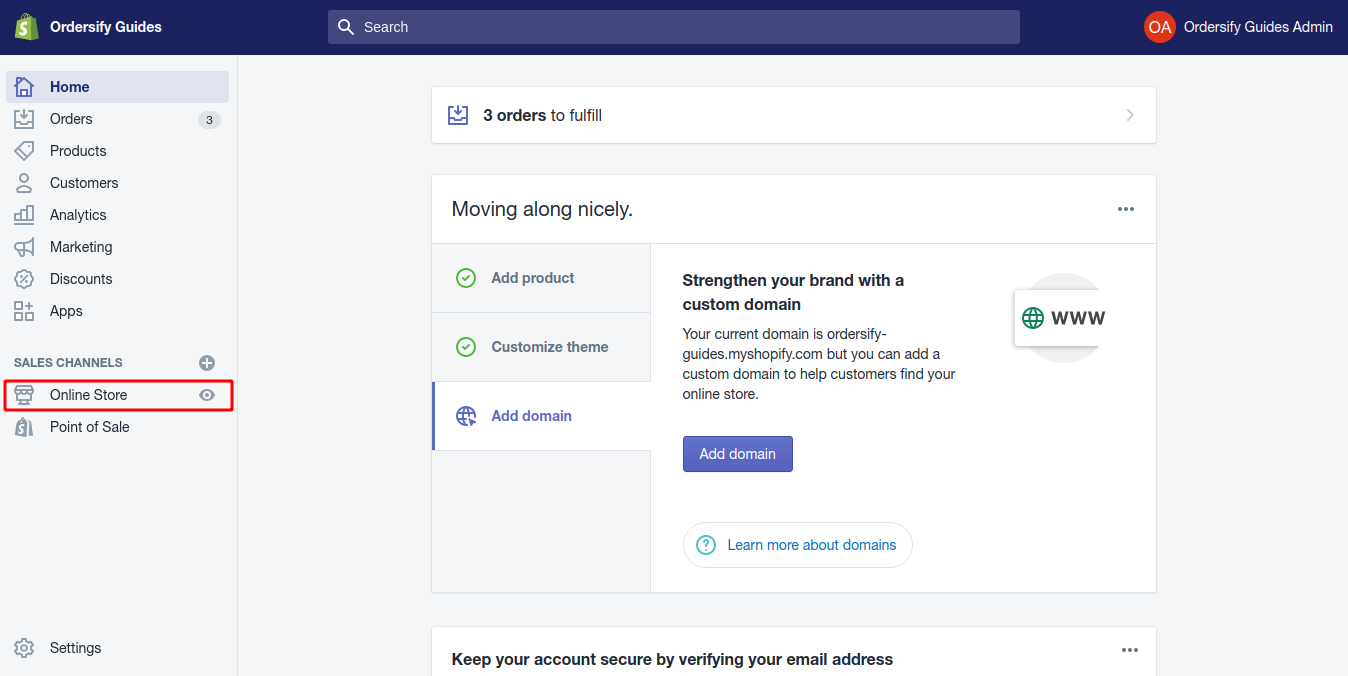Click the Settings gear icon
This screenshot has height=676, width=1348.
(x=24, y=648)
